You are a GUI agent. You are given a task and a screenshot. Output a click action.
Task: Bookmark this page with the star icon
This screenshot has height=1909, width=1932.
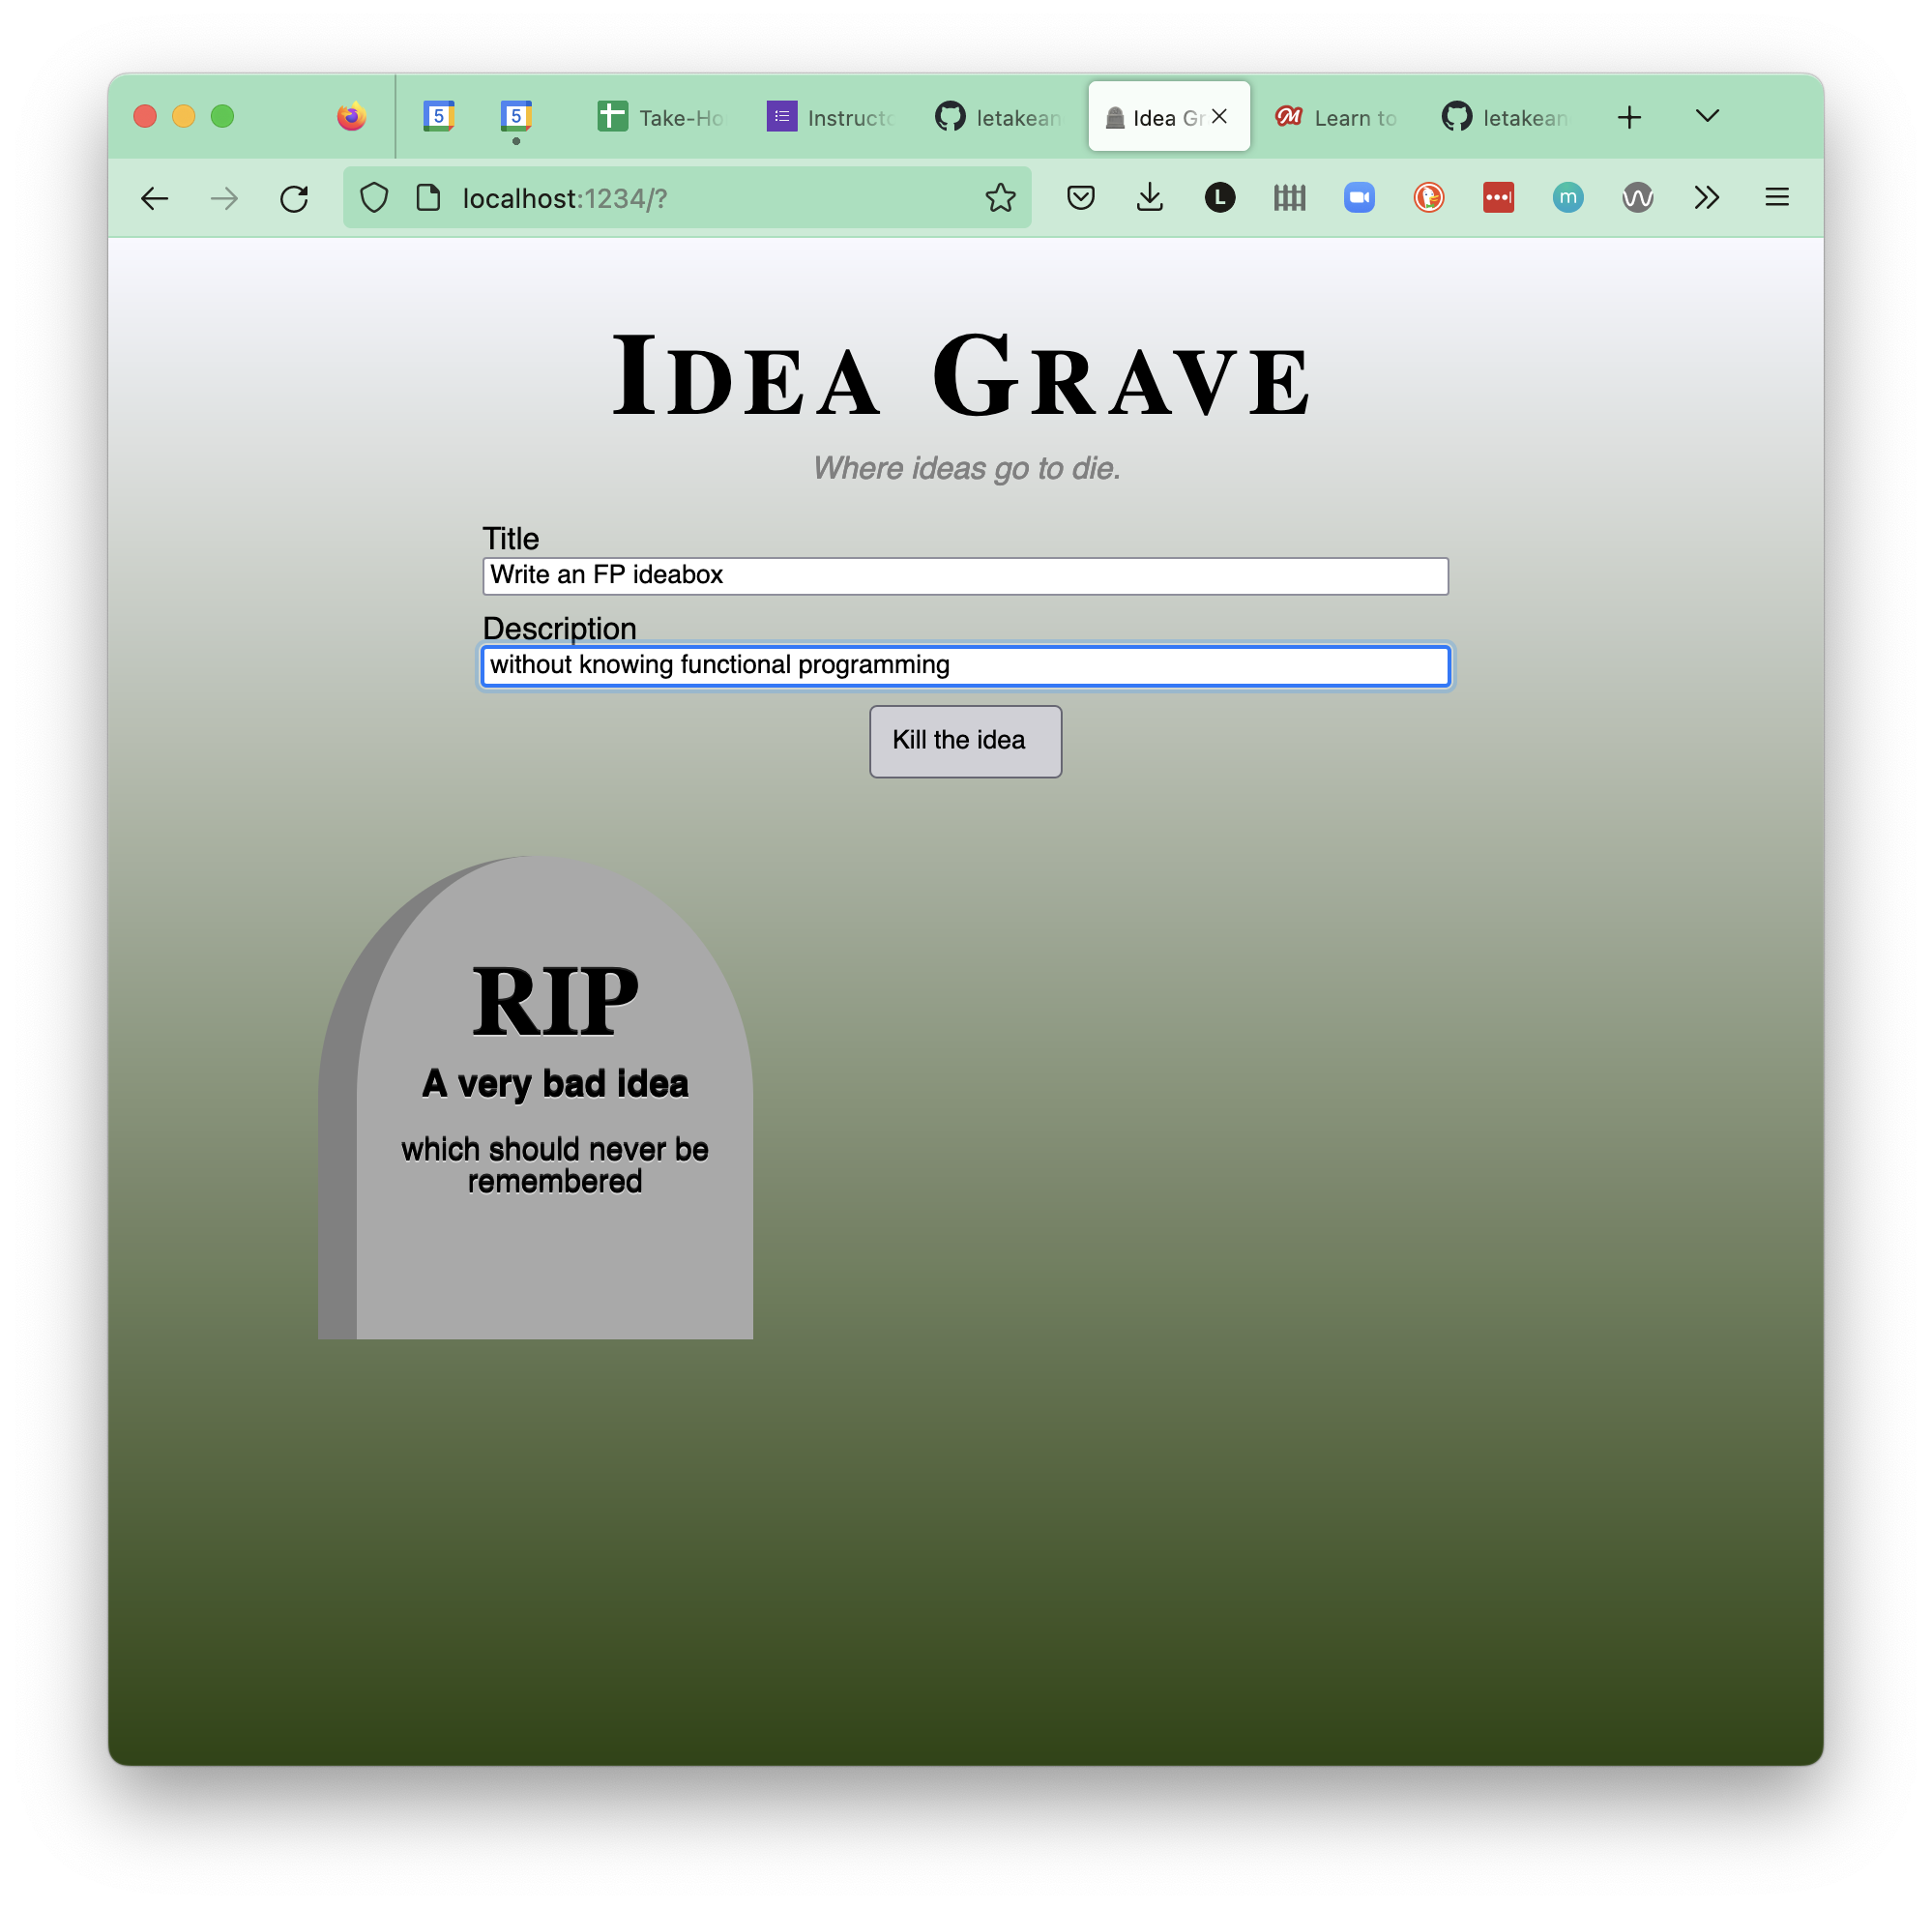[x=1000, y=198]
